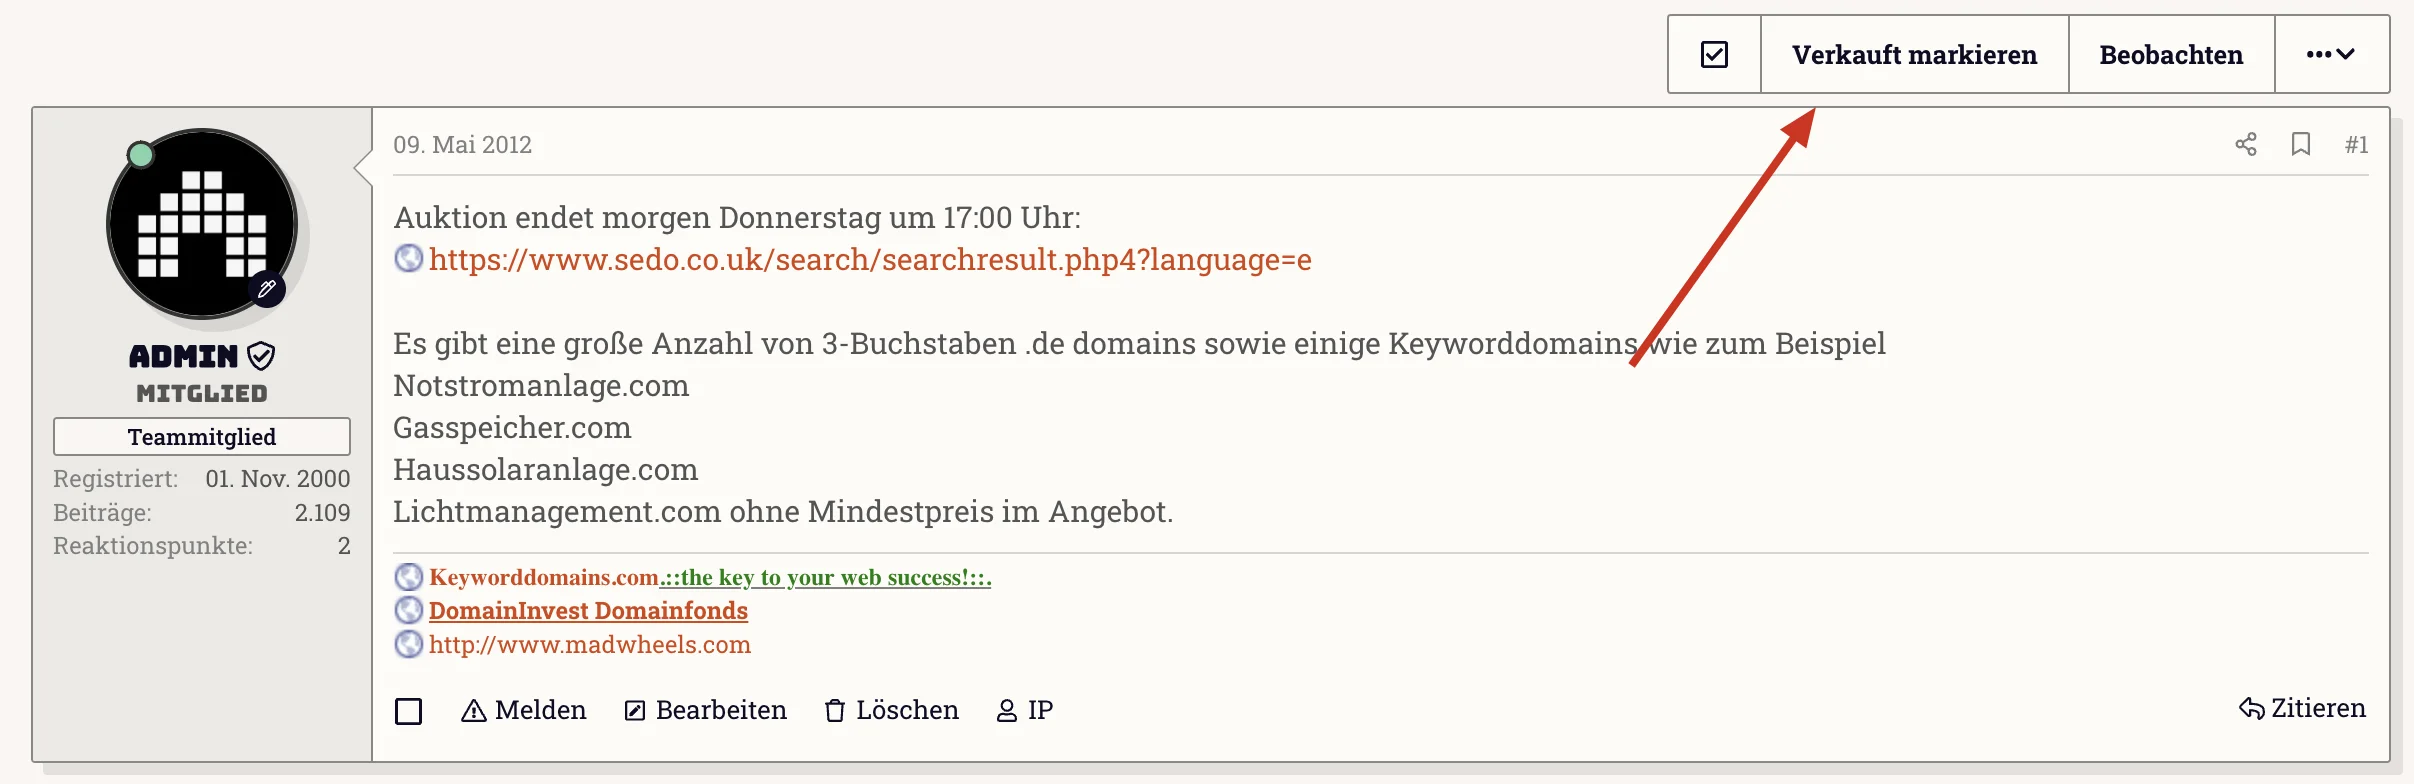Toggle the mark-thread checkbox button at top

(x=1714, y=54)
